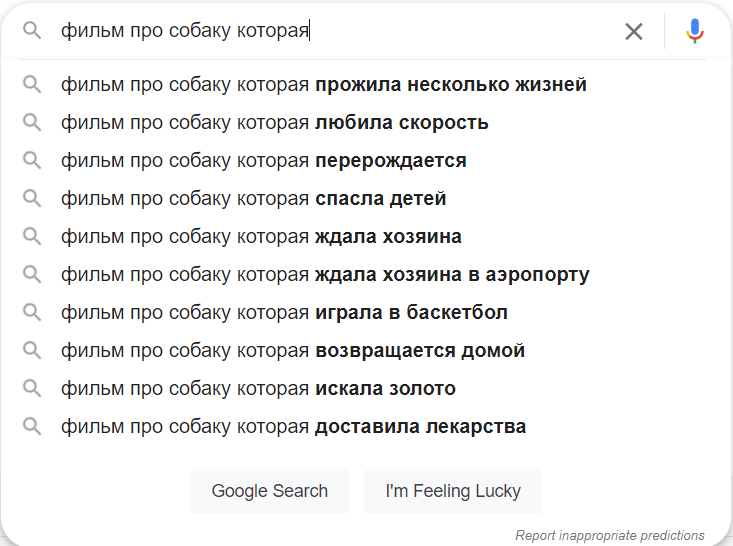Viewport: 733px width, 546px height.
Task: Choose suggestion 'ждала хозяина в аэропорту'
Action: pyautogui.click(x=324, y=275)
